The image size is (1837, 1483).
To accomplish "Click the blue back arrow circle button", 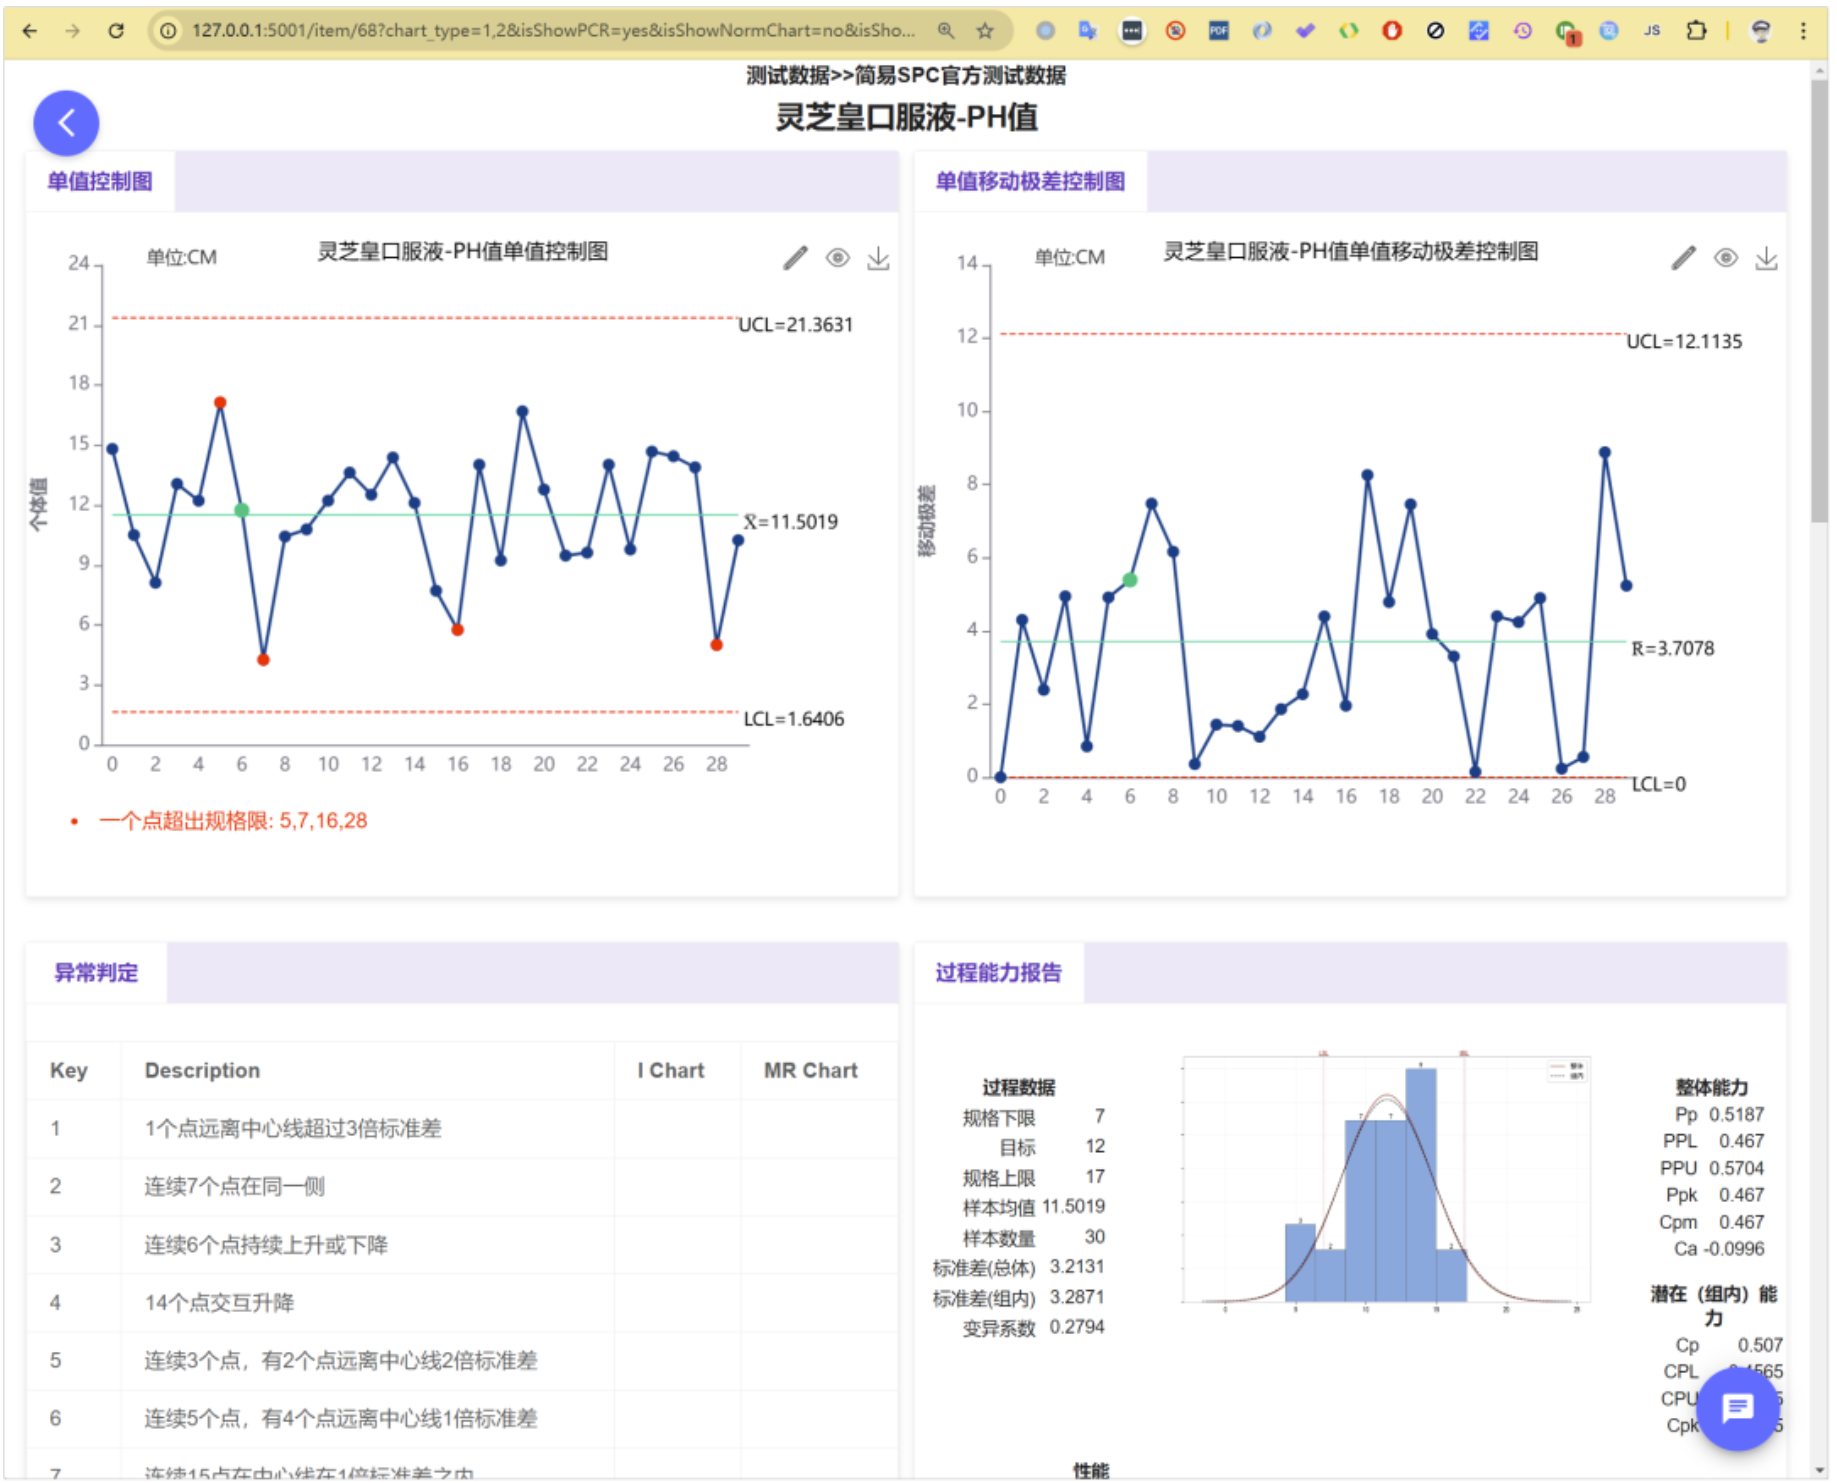I will pos(66,123).
